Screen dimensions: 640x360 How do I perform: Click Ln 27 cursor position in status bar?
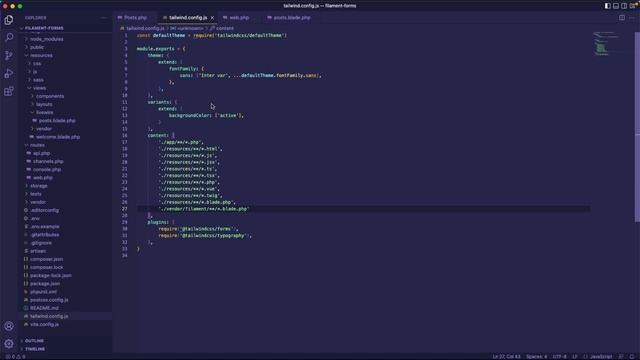(507, 356)
